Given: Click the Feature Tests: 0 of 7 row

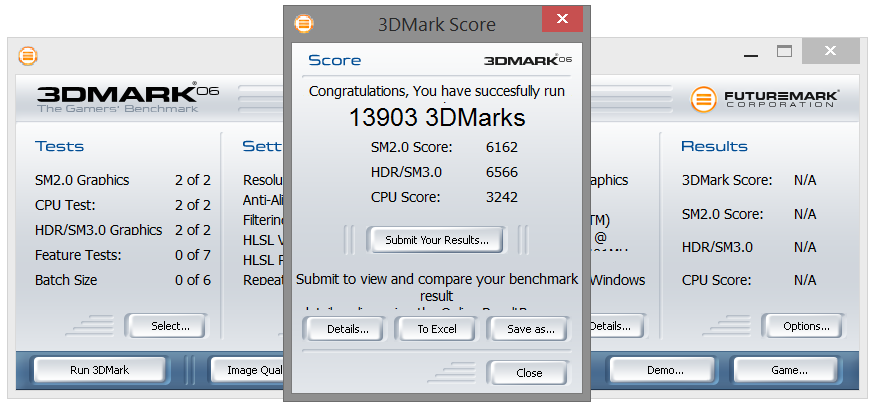Looking at the screenshot, I should tap(123, 255).
